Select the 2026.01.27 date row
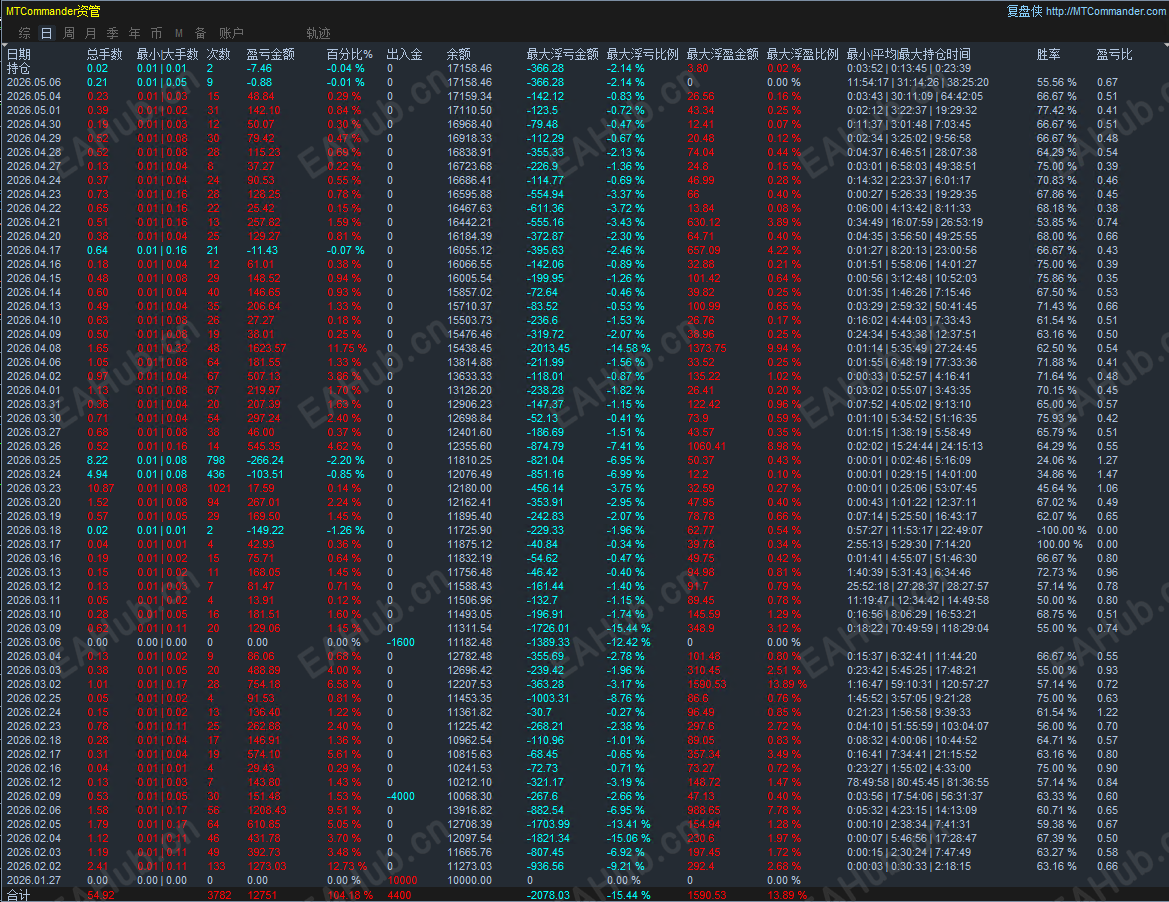The image size is (1169, 902). coord(34,880)
